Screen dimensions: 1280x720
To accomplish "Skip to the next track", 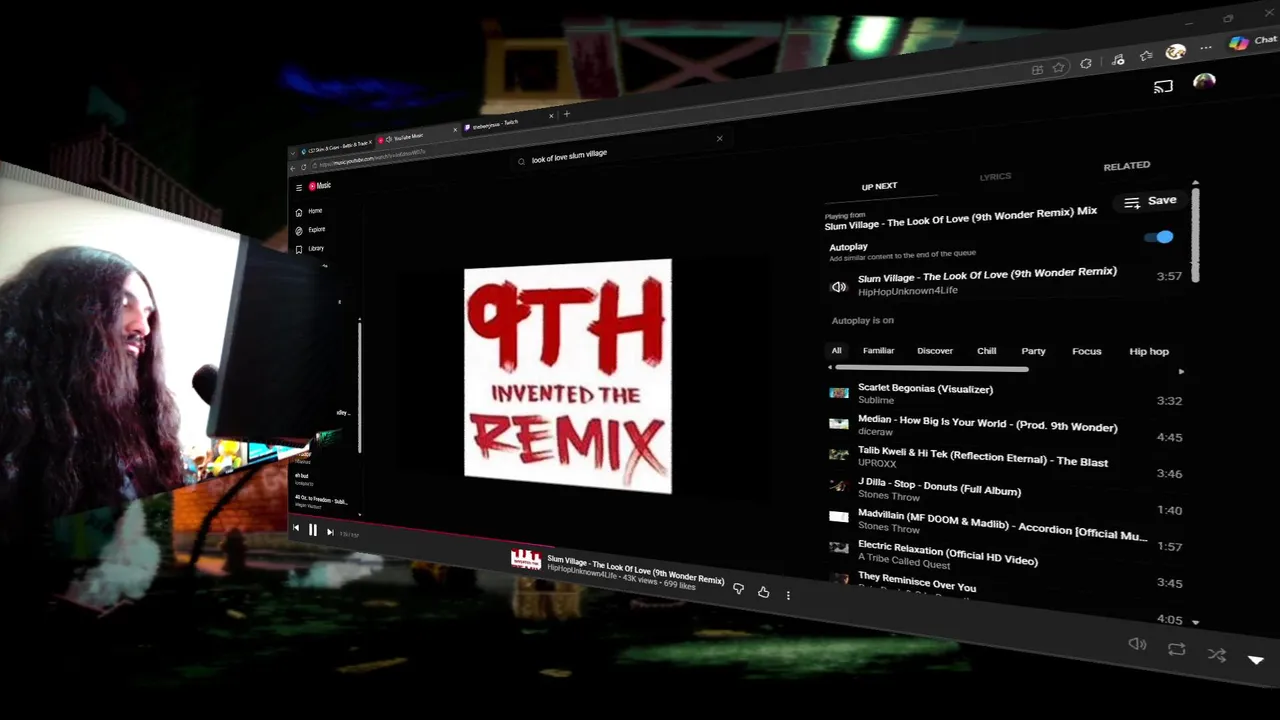I will click(x=330, y=532).
